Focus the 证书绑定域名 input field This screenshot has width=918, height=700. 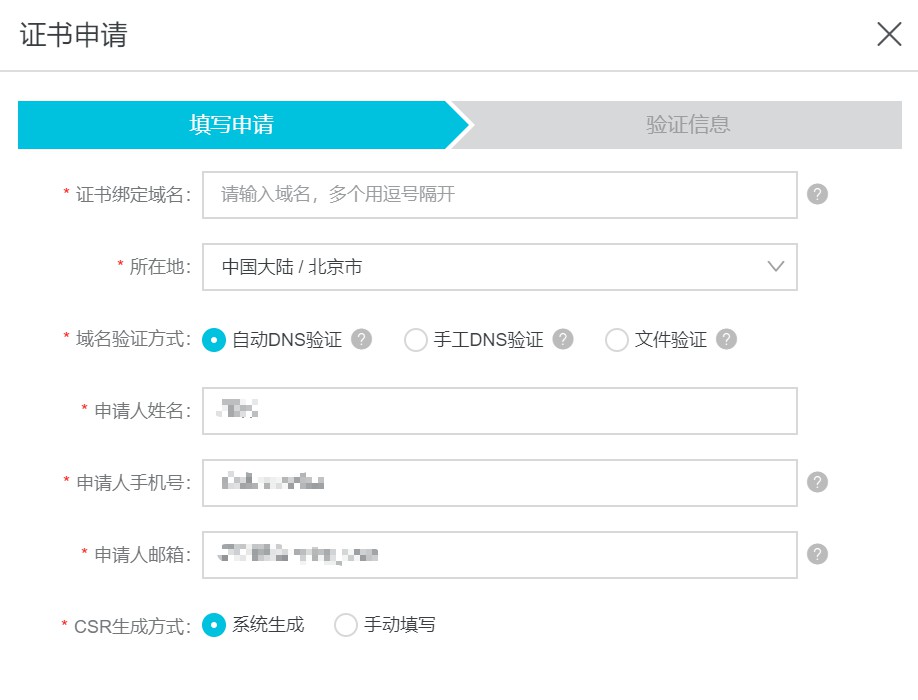click(499, 194)
